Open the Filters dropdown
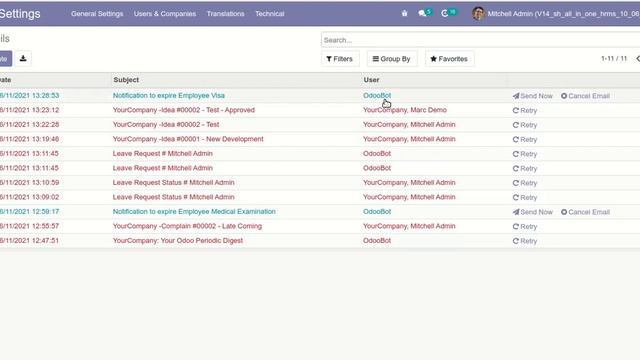The image size is (640, 360). (x=340, y=59)
